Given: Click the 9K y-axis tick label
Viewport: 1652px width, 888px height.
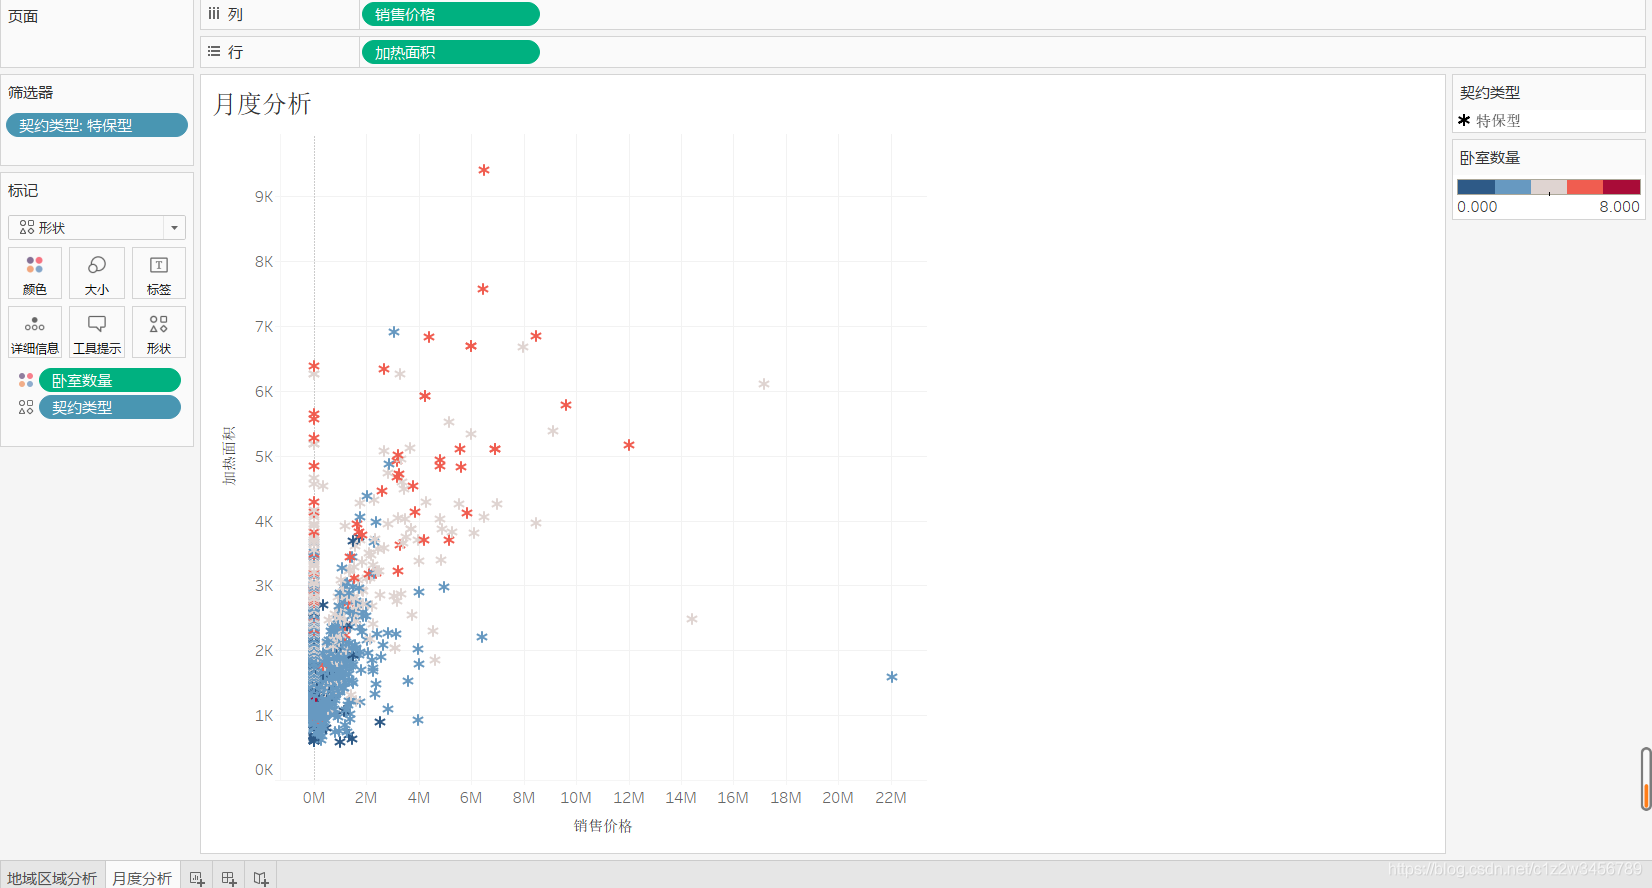Looking at the screenshot, I should [x=264, y=197].
